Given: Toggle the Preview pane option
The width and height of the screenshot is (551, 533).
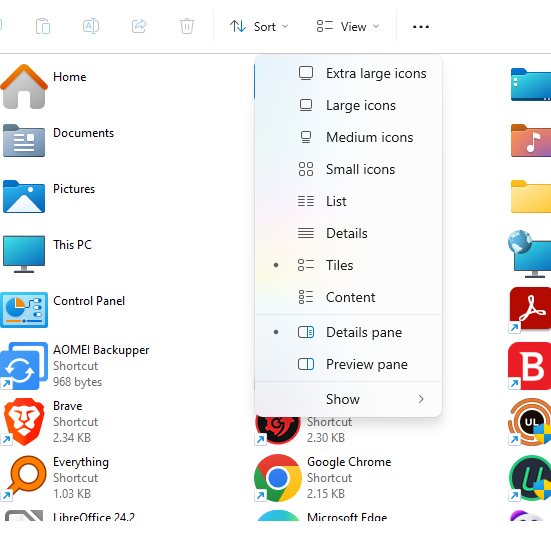Looking at the screenshot, I should (348, 364).
